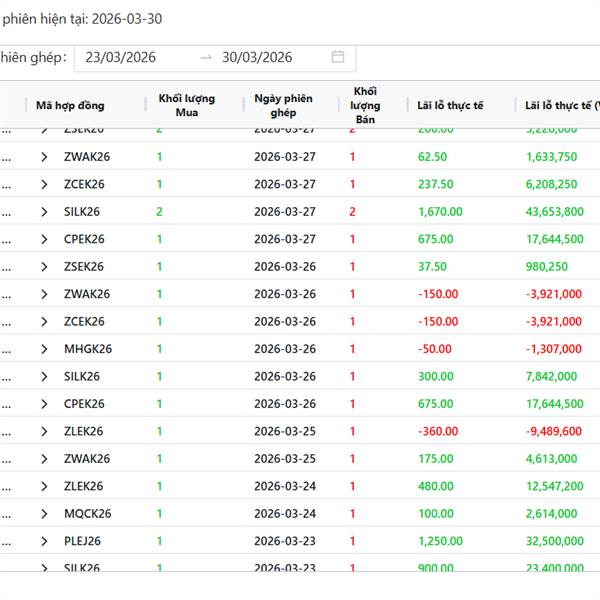Open the calendar icon in date range picker

338,57
